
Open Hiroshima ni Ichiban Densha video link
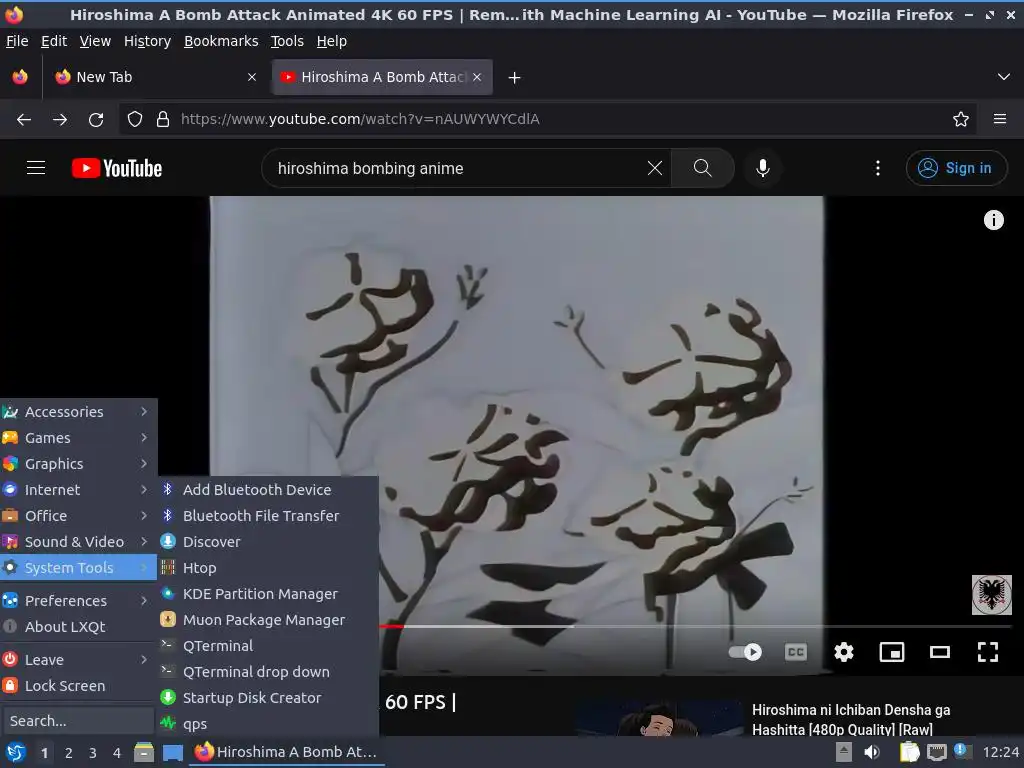coord(850,719)
